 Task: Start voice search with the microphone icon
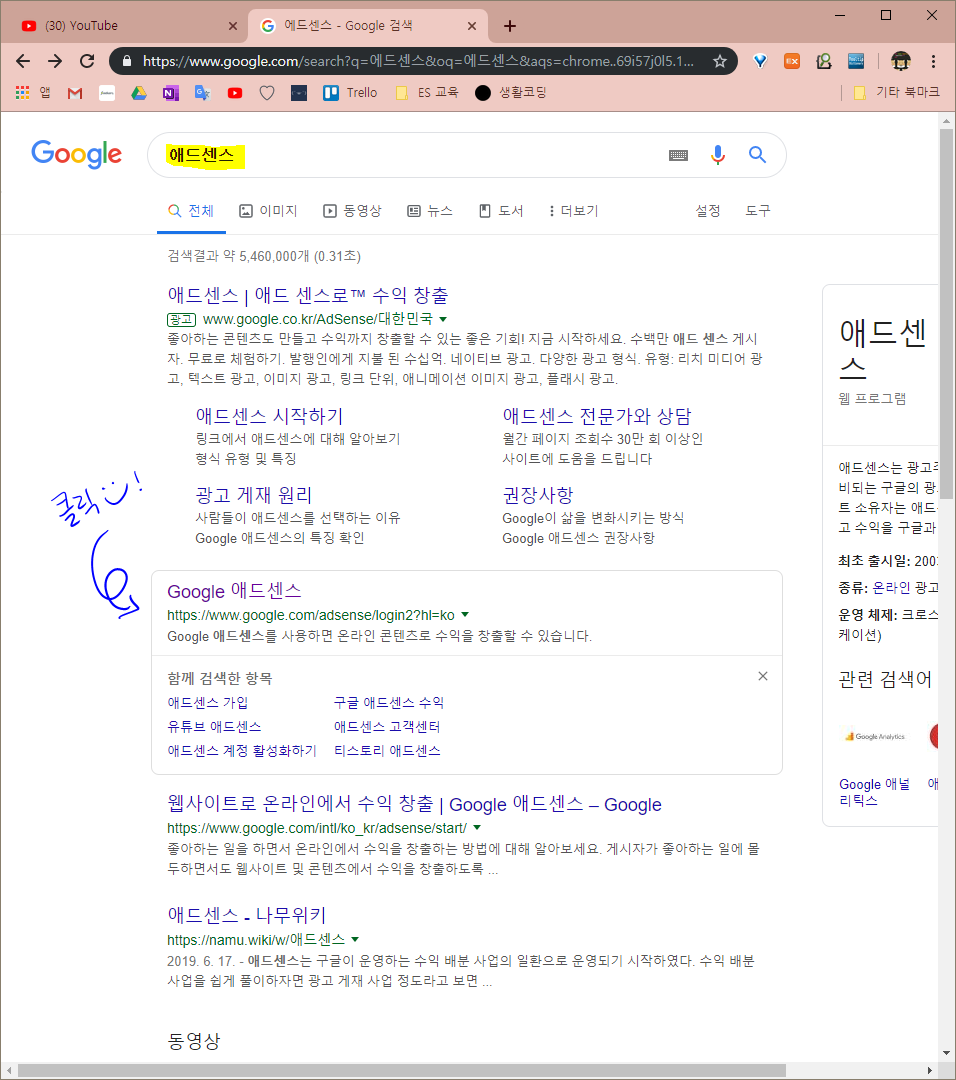(x=718, y=155)
